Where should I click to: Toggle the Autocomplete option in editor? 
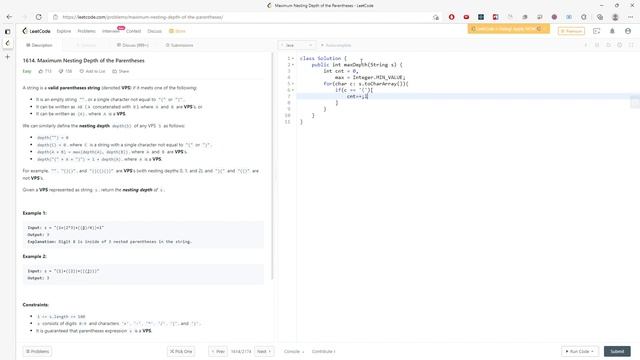point(336,45)
